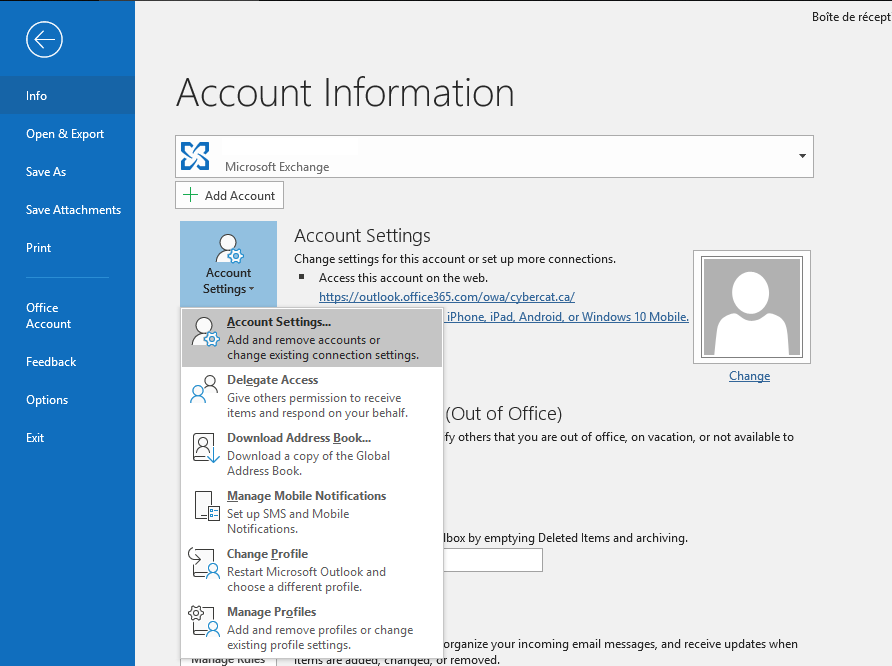The image size is (892, 666).
Task: Click the Change link under profile photo
Action: 749,376
